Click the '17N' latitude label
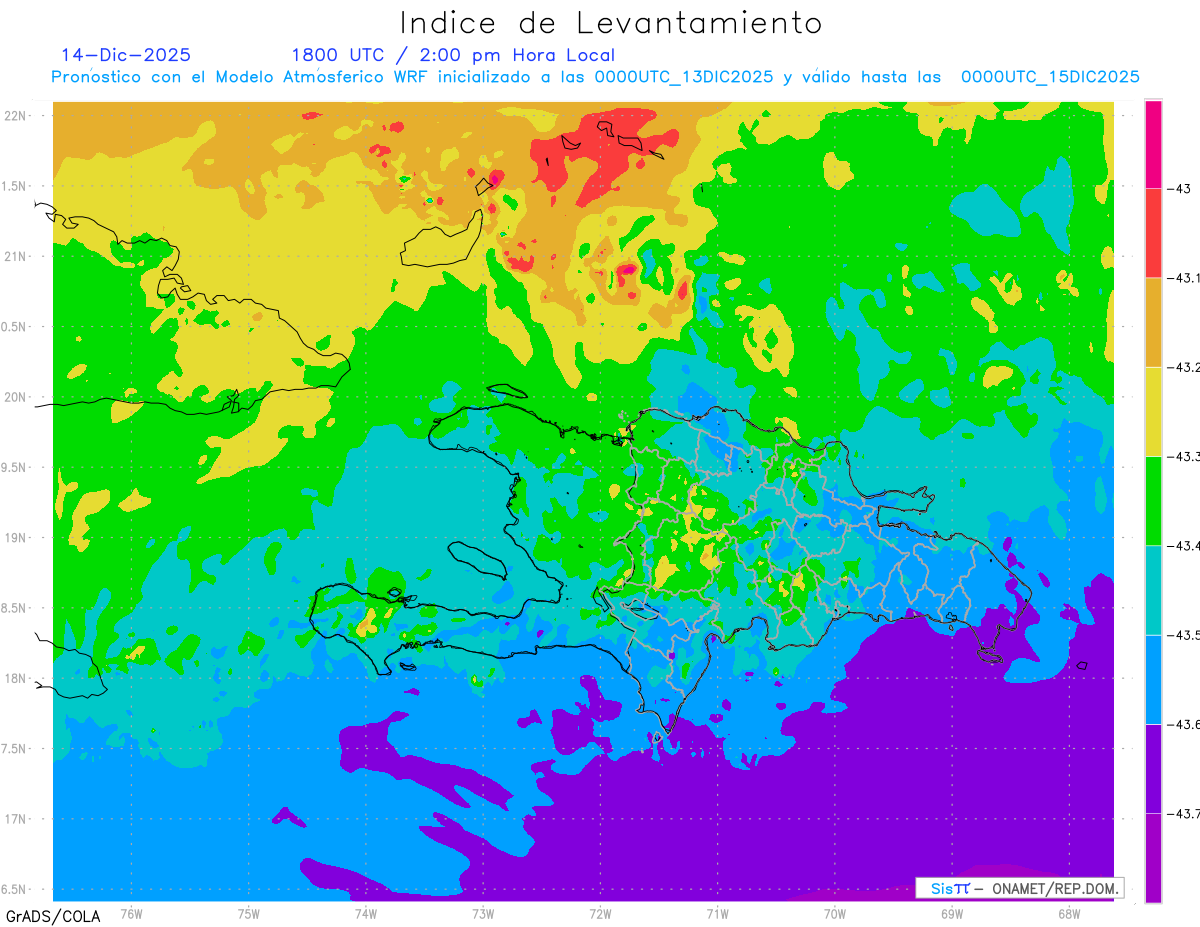This screenshot has width=1200, height=927. click(x=16, y=819)
